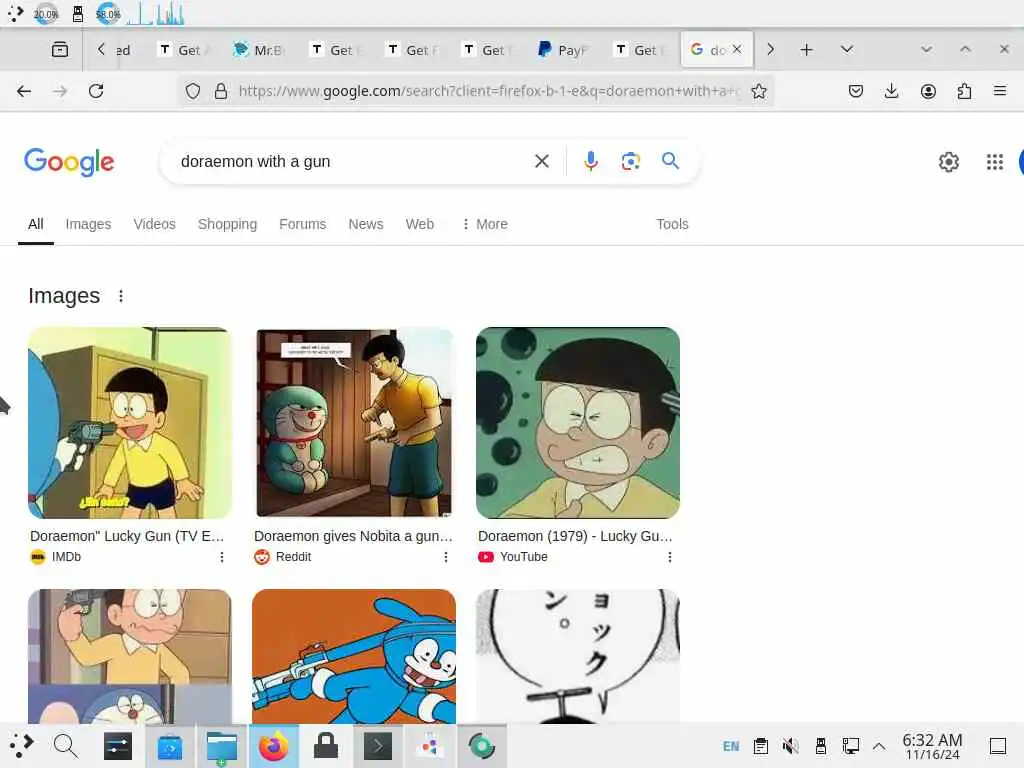Open options for the IMDb image result
Screen dimensions: 1024x768
pos(222,557)
